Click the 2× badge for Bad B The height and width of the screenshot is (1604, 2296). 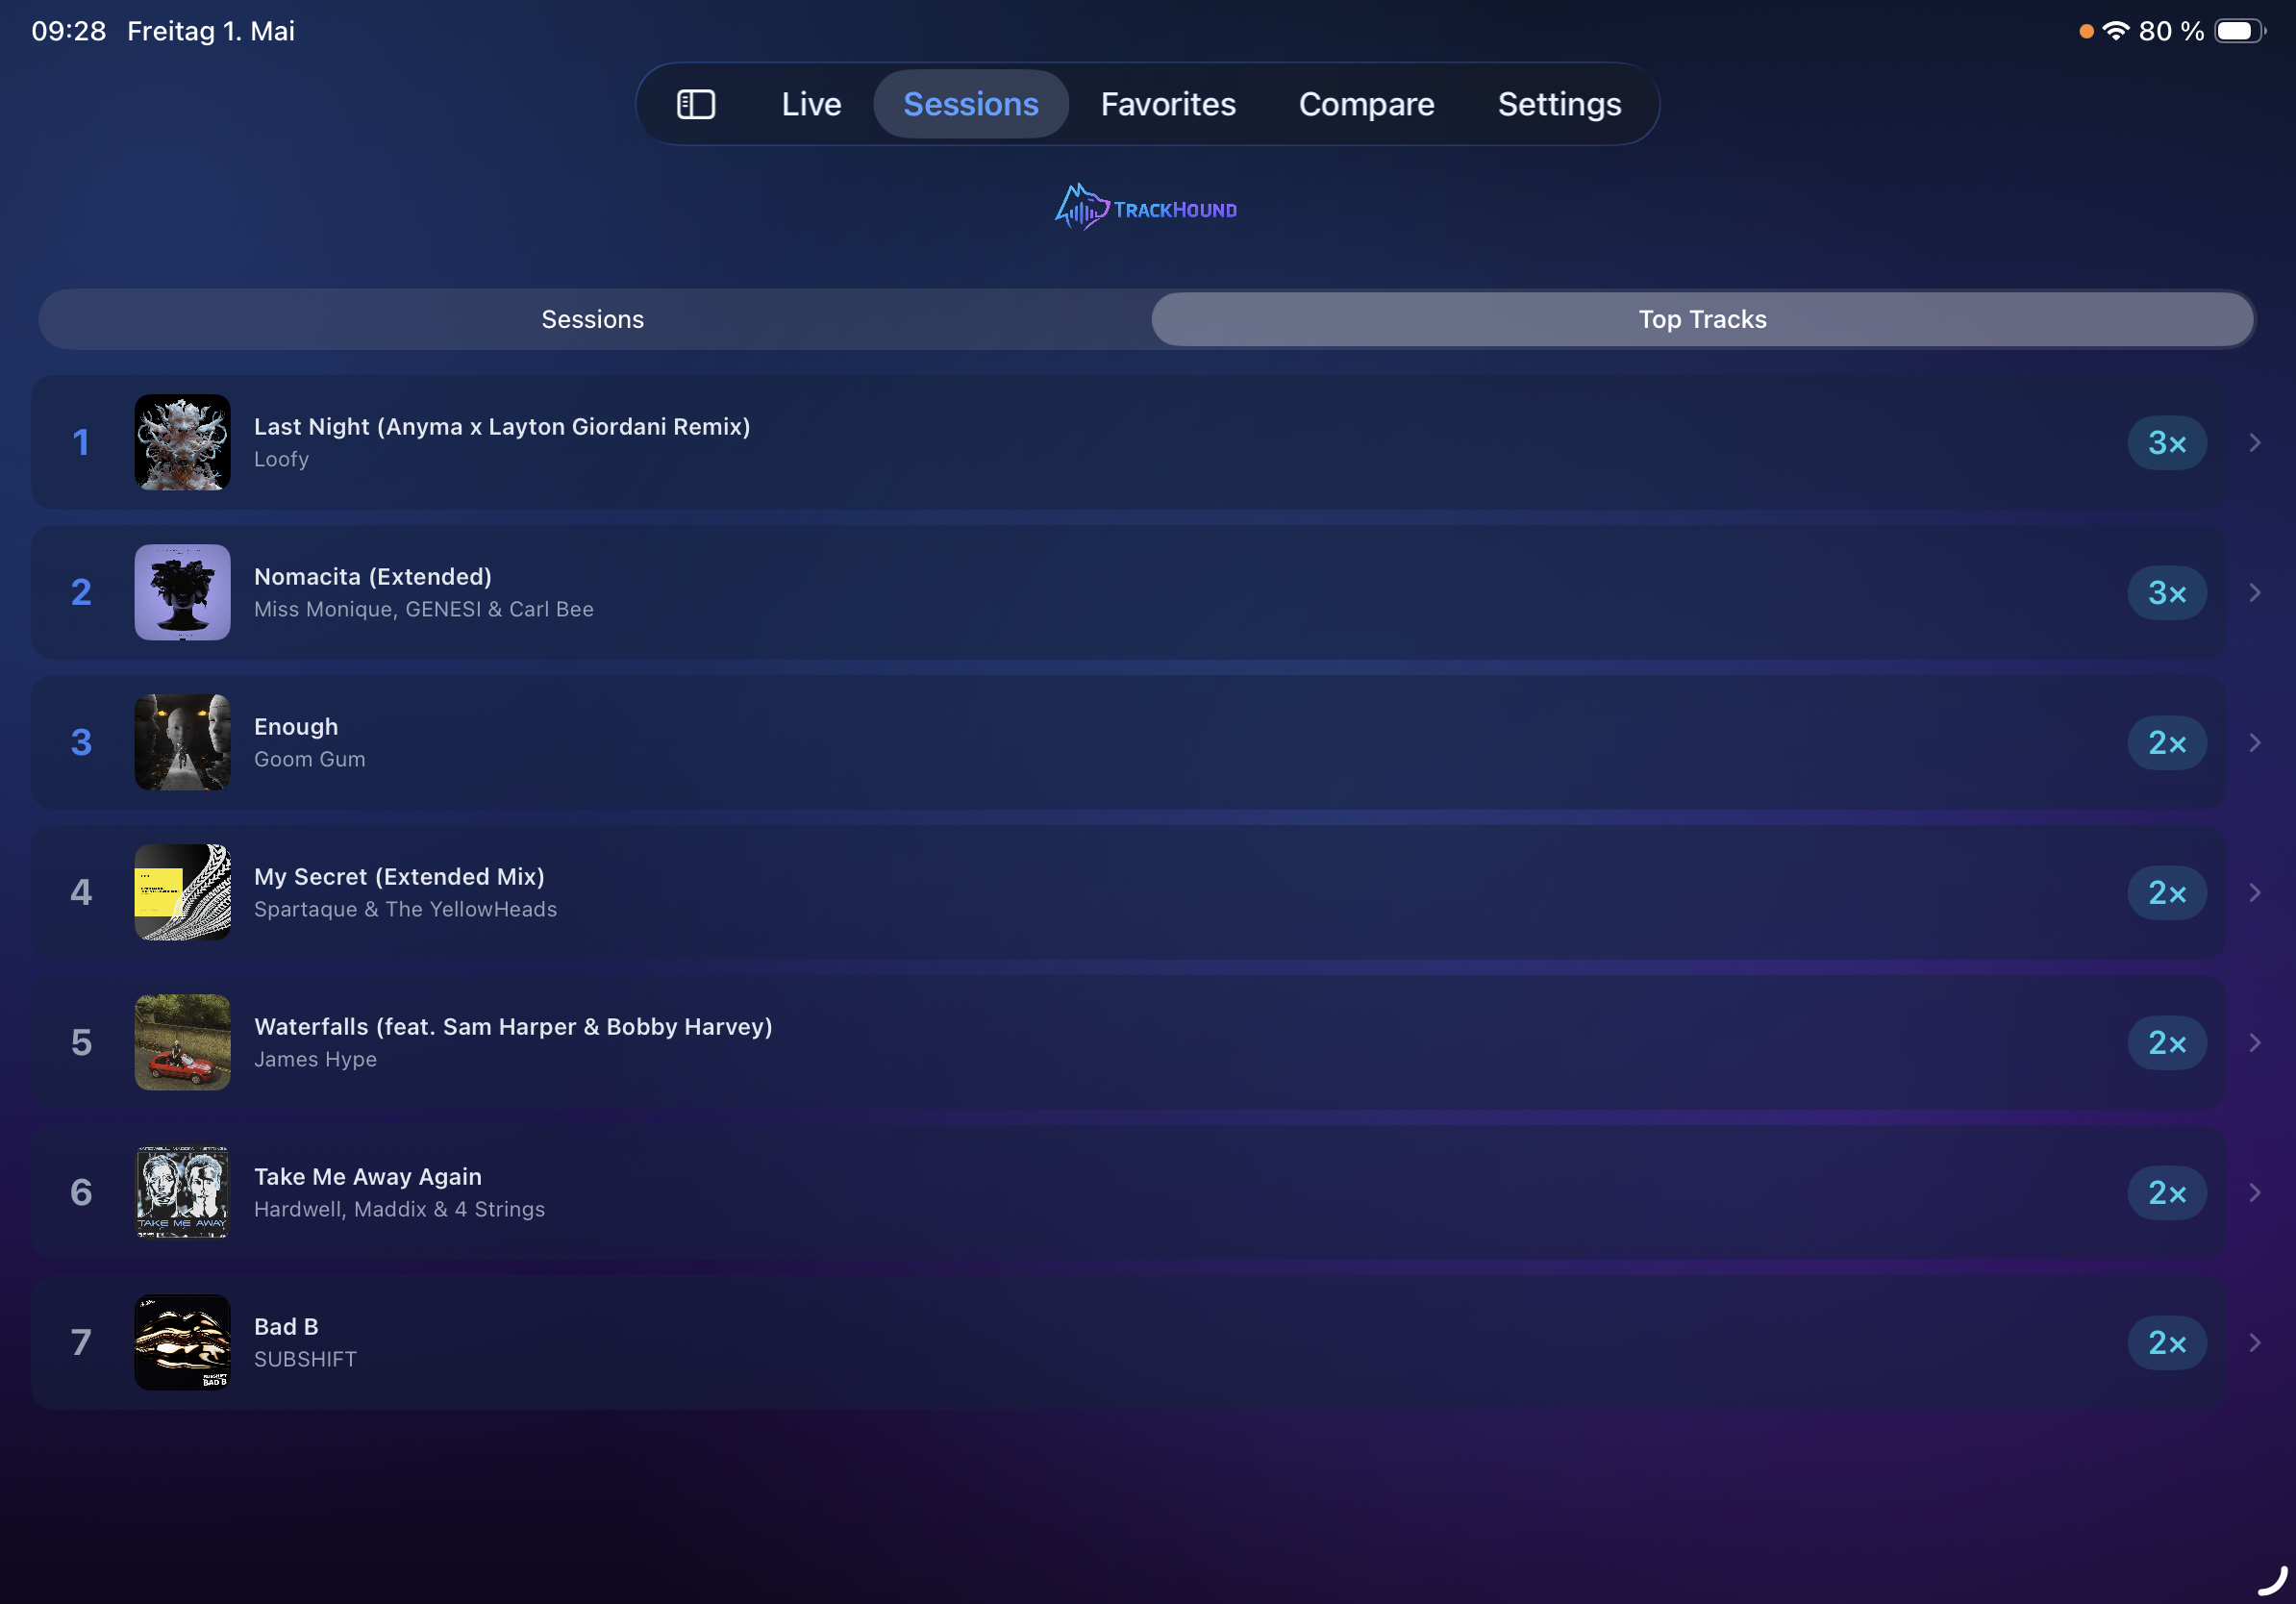2167,1342
